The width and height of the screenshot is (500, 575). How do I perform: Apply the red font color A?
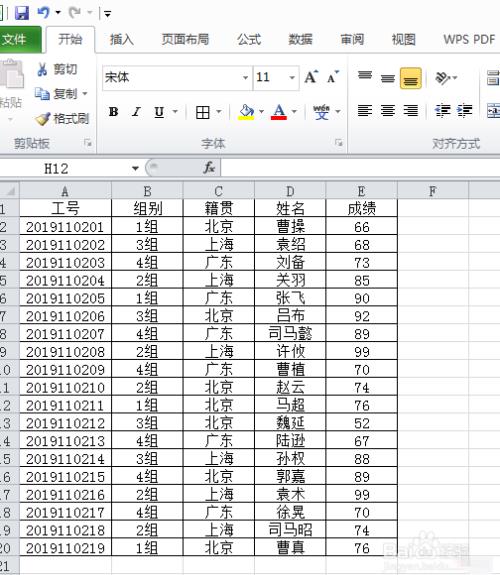279,111
